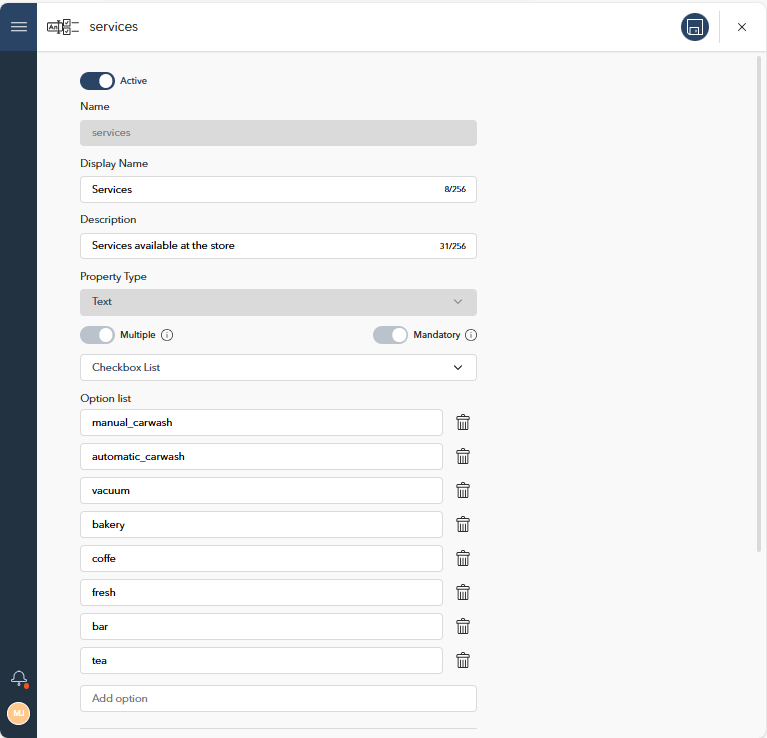Delete the automatic_carwash option

(x=463, y=456)
